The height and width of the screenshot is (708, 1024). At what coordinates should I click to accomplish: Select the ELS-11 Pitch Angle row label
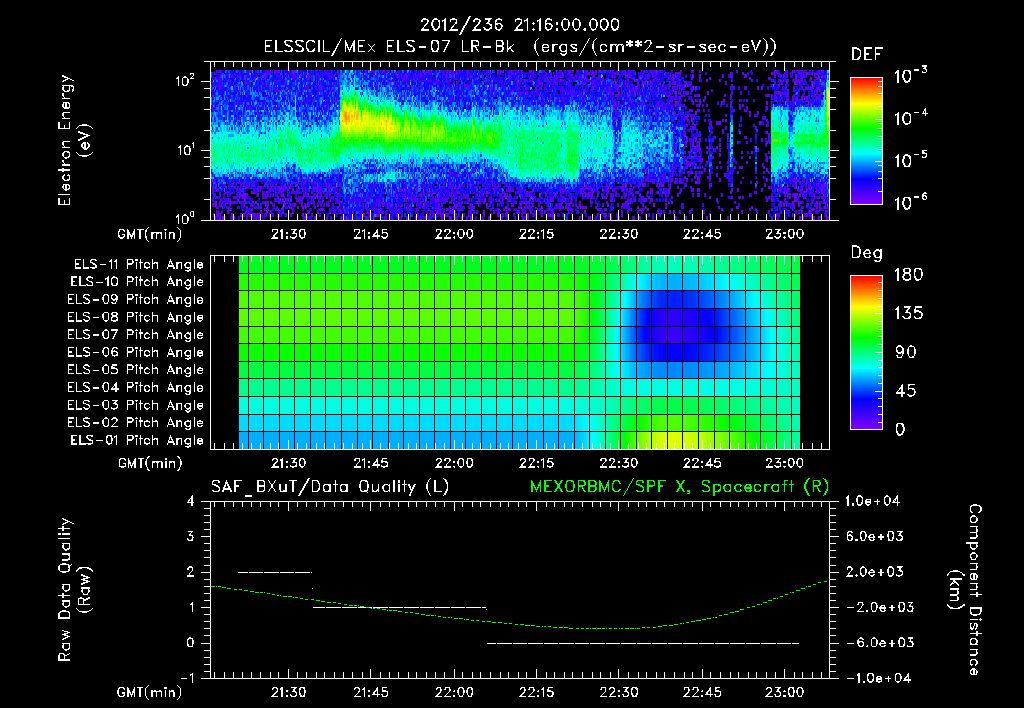click(138, 265)
